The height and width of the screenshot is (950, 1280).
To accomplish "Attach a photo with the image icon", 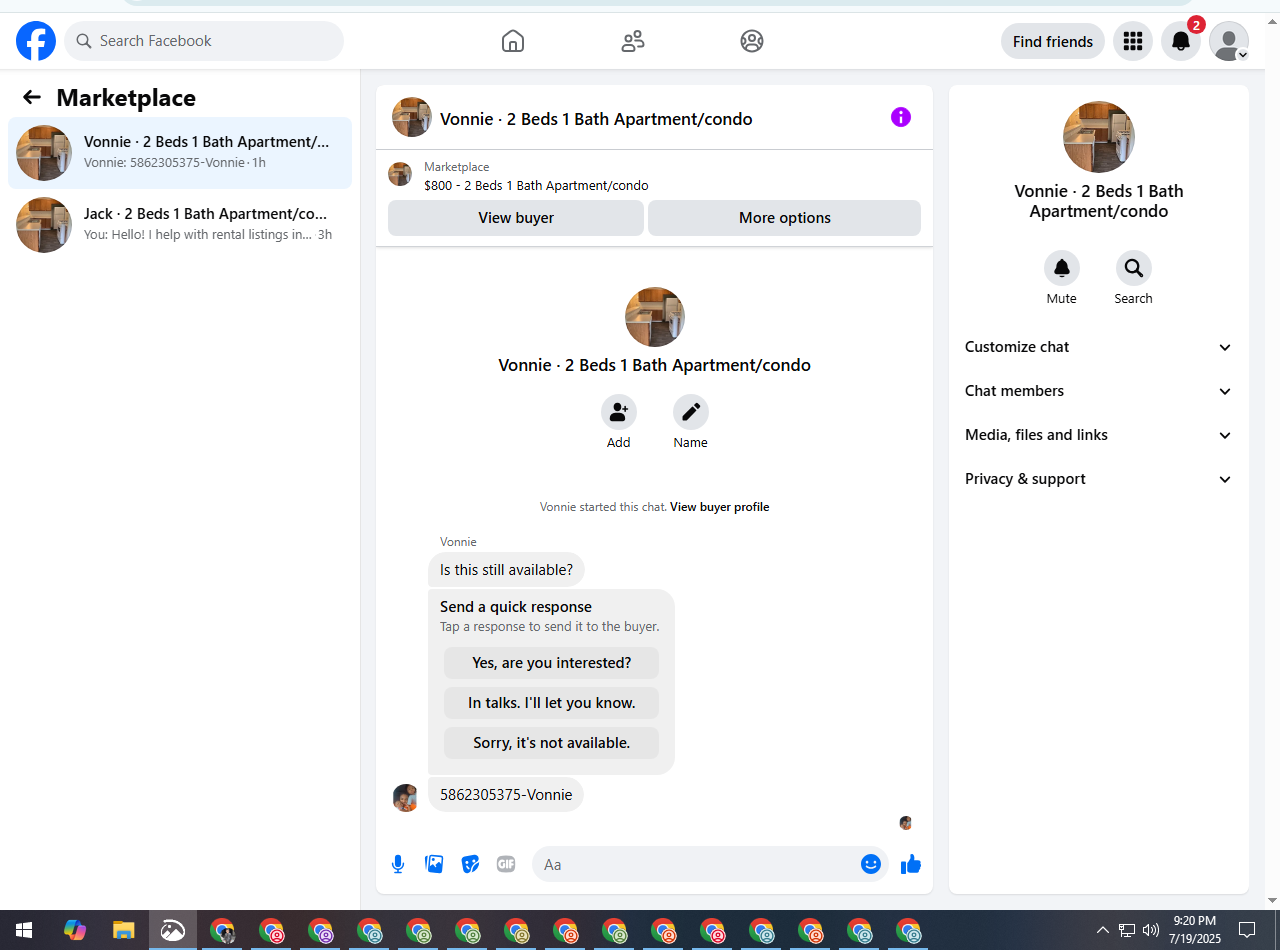I will [434, 864].
